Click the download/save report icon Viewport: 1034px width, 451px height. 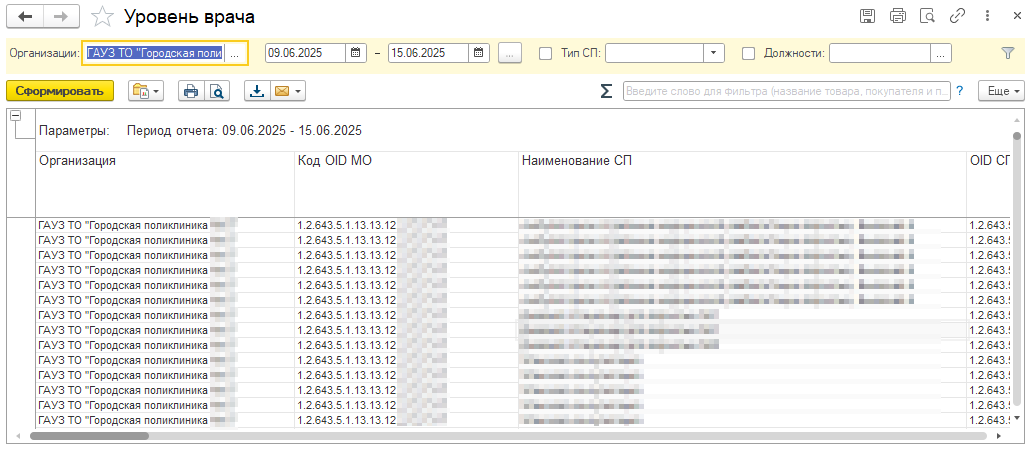pyautogui.click(x=256, y=91)
